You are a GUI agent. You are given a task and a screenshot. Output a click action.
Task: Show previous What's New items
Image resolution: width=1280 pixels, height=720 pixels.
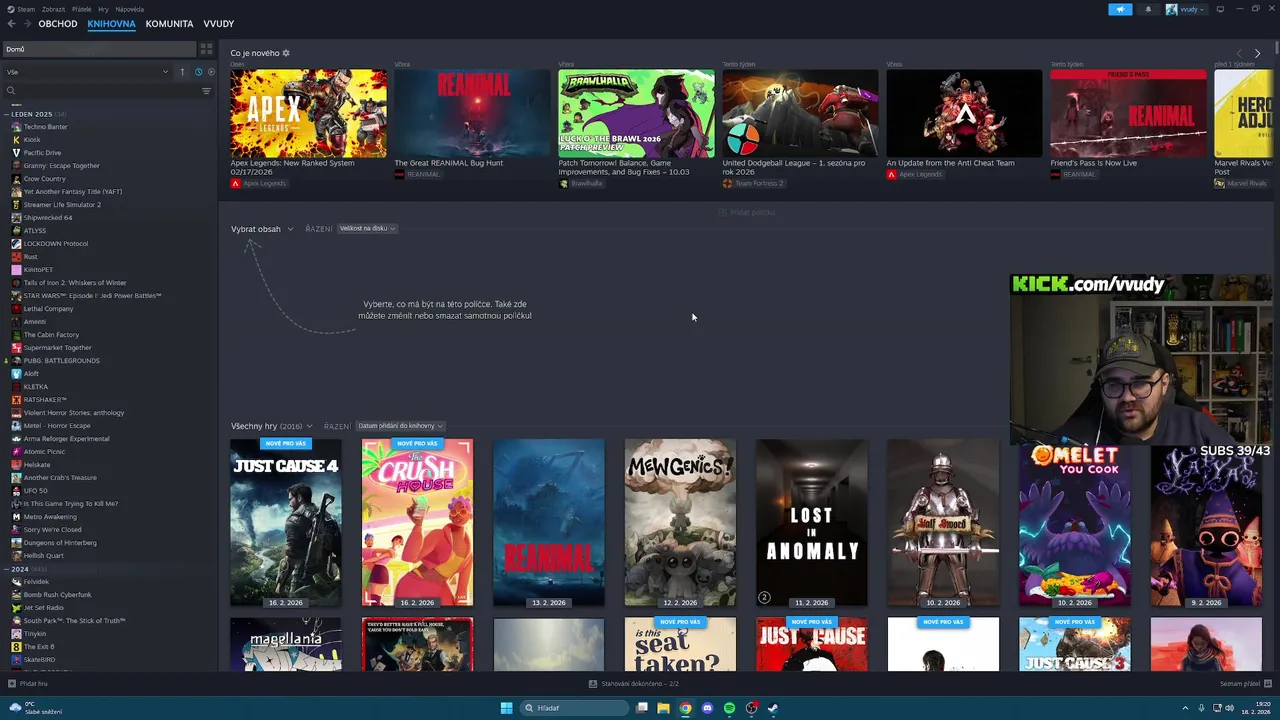tap(1239, 53)
